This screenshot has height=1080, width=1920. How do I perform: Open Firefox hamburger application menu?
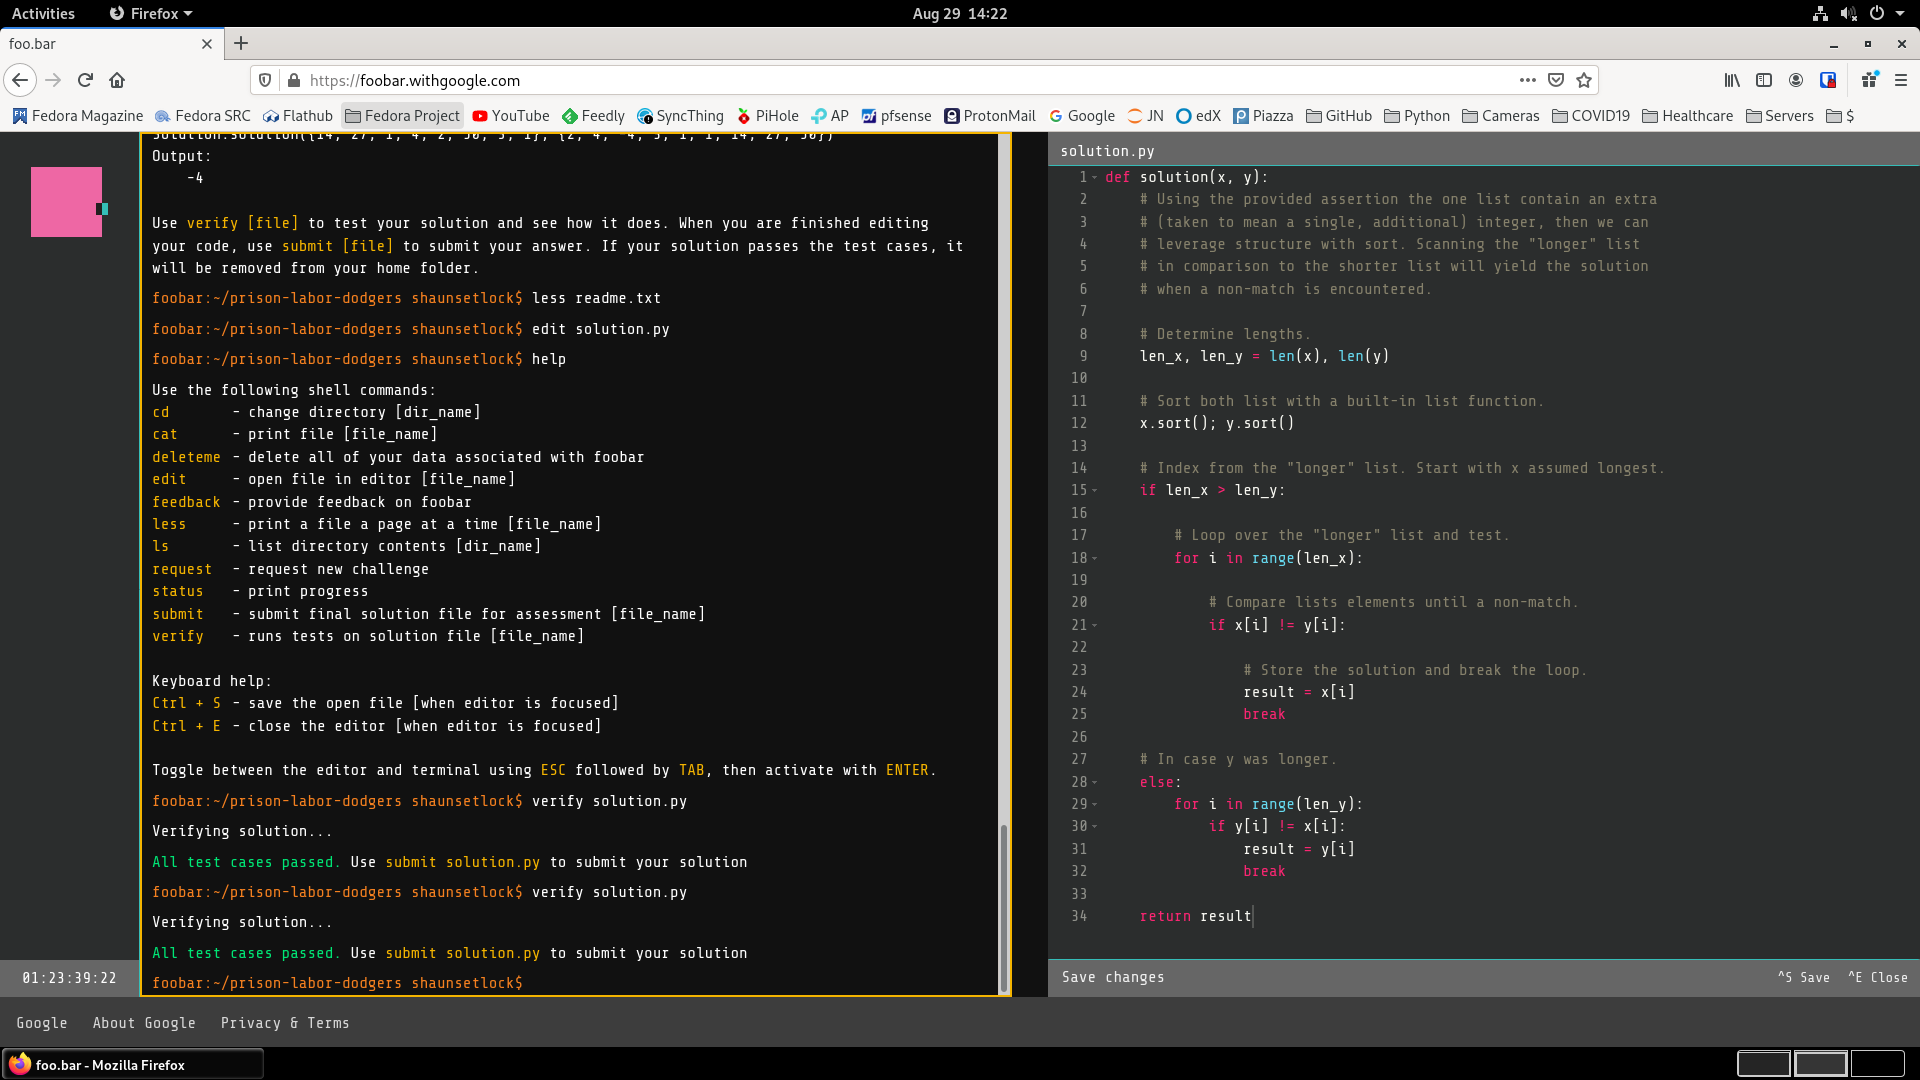pyautogui.click(x=1901, y=80)
